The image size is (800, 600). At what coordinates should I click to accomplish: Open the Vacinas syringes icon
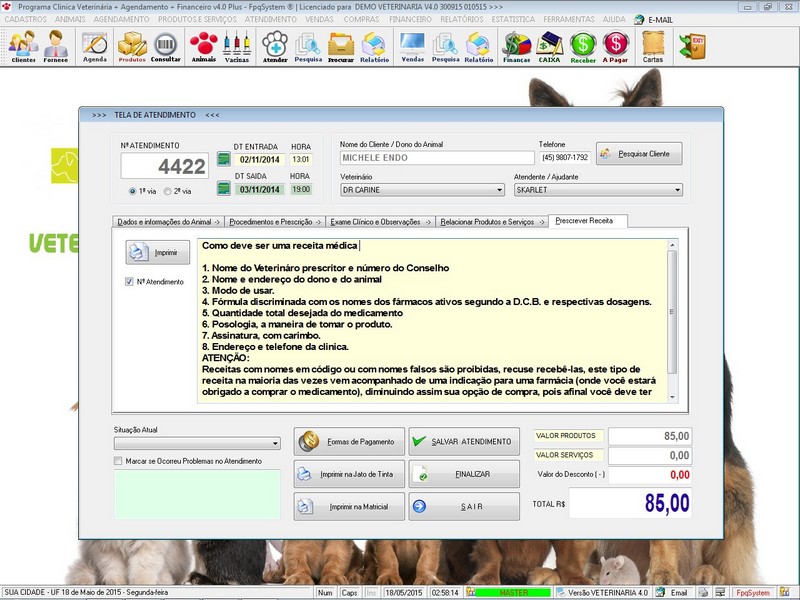[237, 46]
